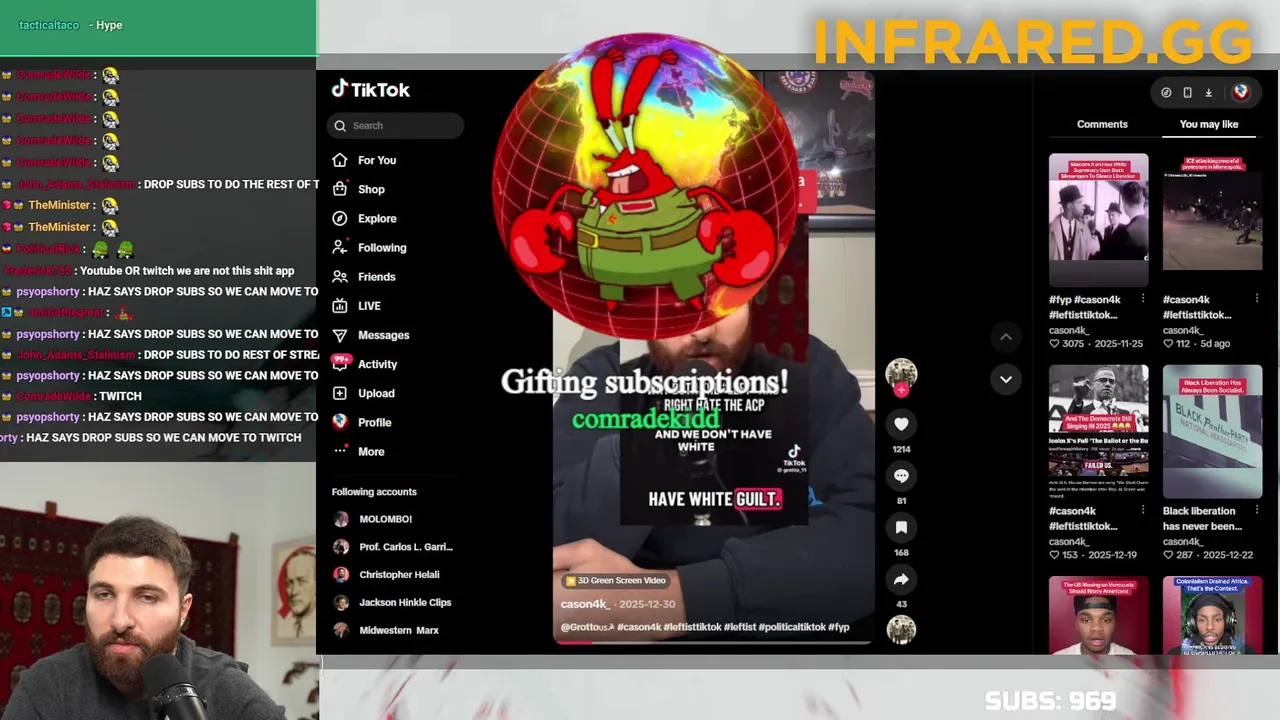
Task: Go to the Explore page
Action: pos(377,218)
